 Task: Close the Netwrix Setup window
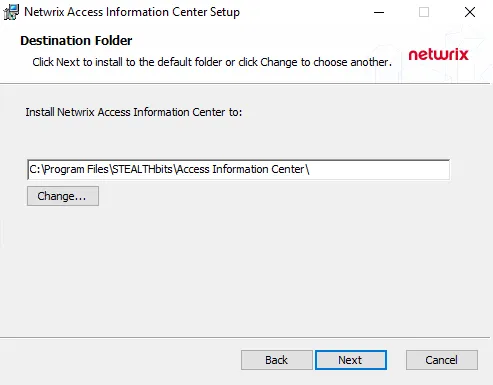coord(470,12)
